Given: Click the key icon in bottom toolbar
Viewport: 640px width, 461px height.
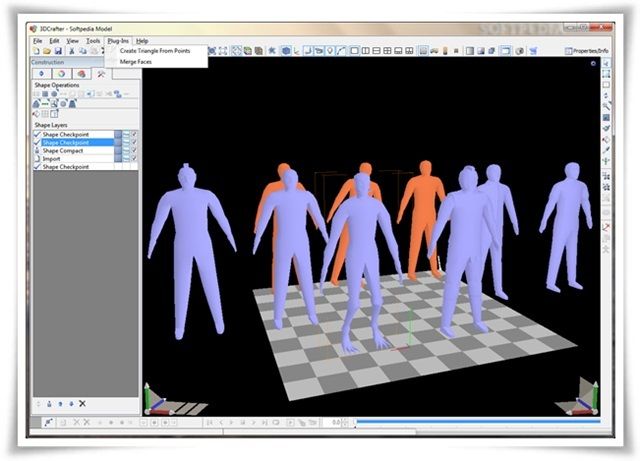Looking at the screenshot, I should [x=48, y=422].
